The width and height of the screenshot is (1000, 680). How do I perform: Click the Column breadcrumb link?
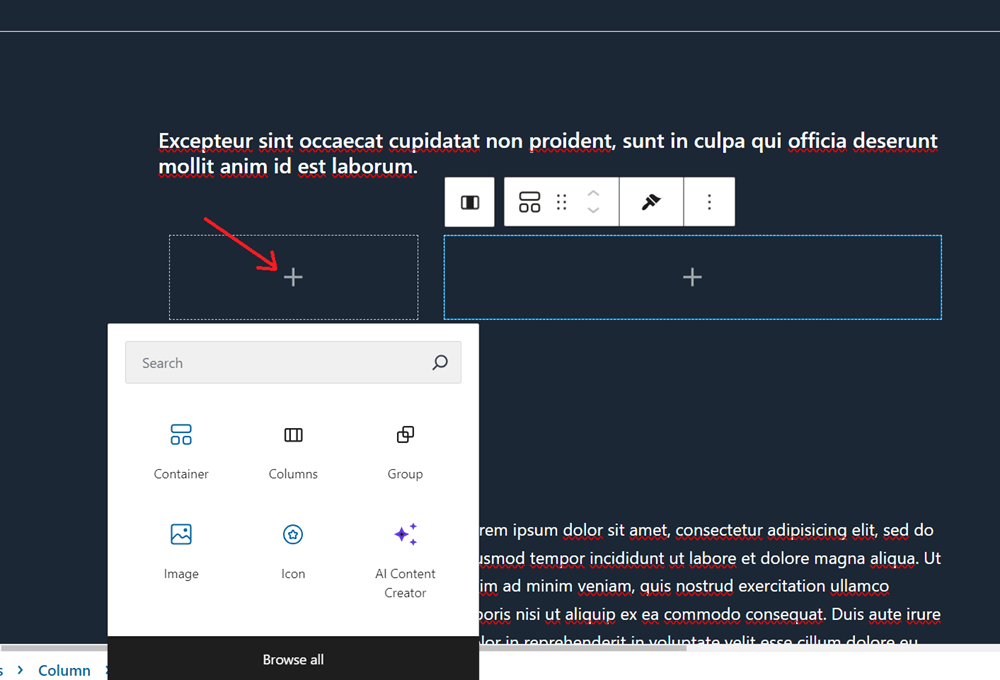click(x=64, y=670)
